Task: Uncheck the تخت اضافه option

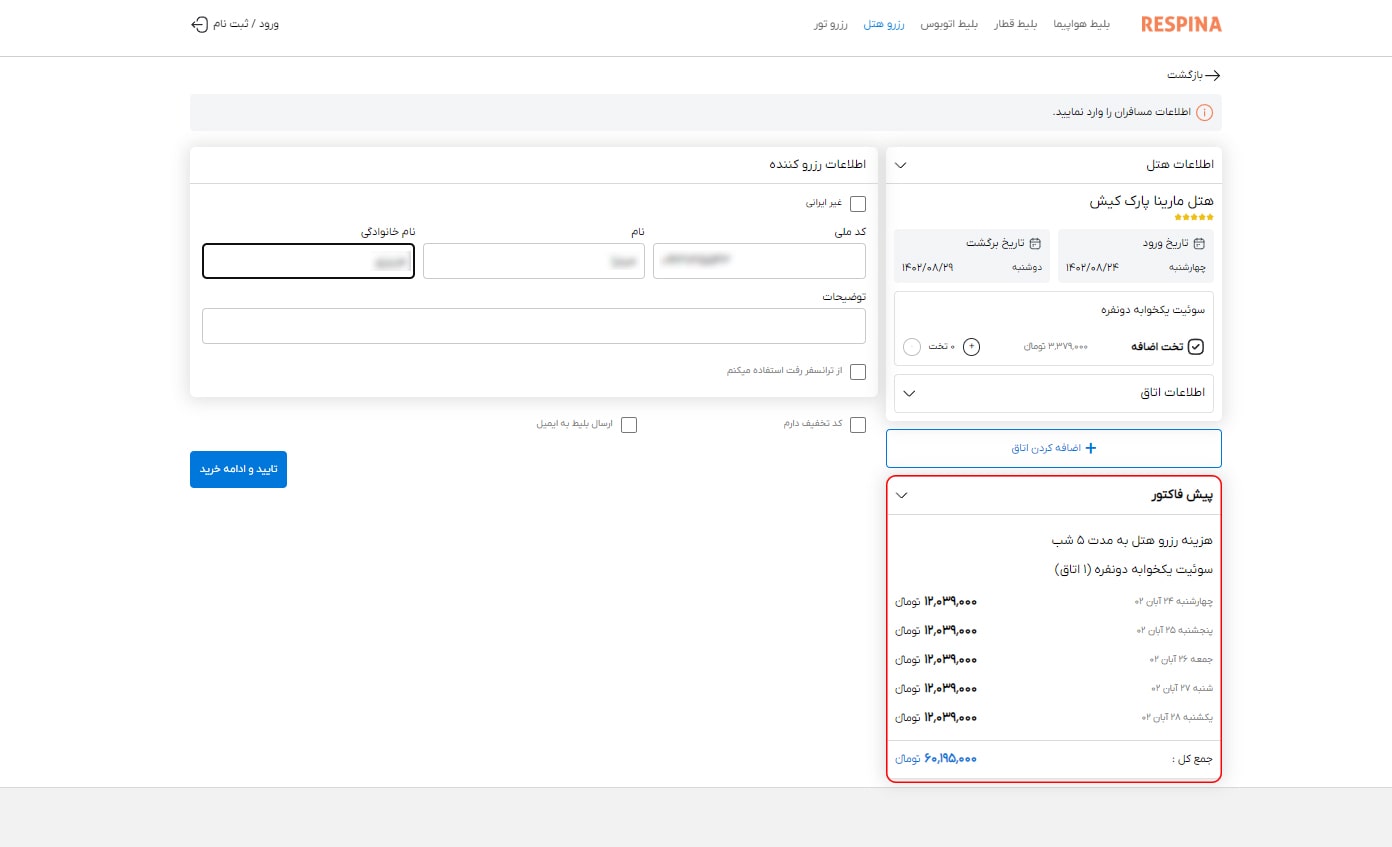Action: click(x=1196, y=347)
